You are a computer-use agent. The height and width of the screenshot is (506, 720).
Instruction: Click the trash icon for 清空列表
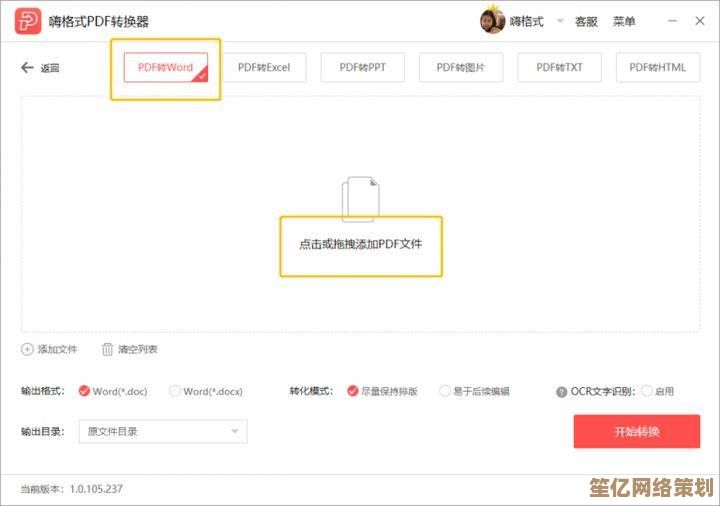107,349
